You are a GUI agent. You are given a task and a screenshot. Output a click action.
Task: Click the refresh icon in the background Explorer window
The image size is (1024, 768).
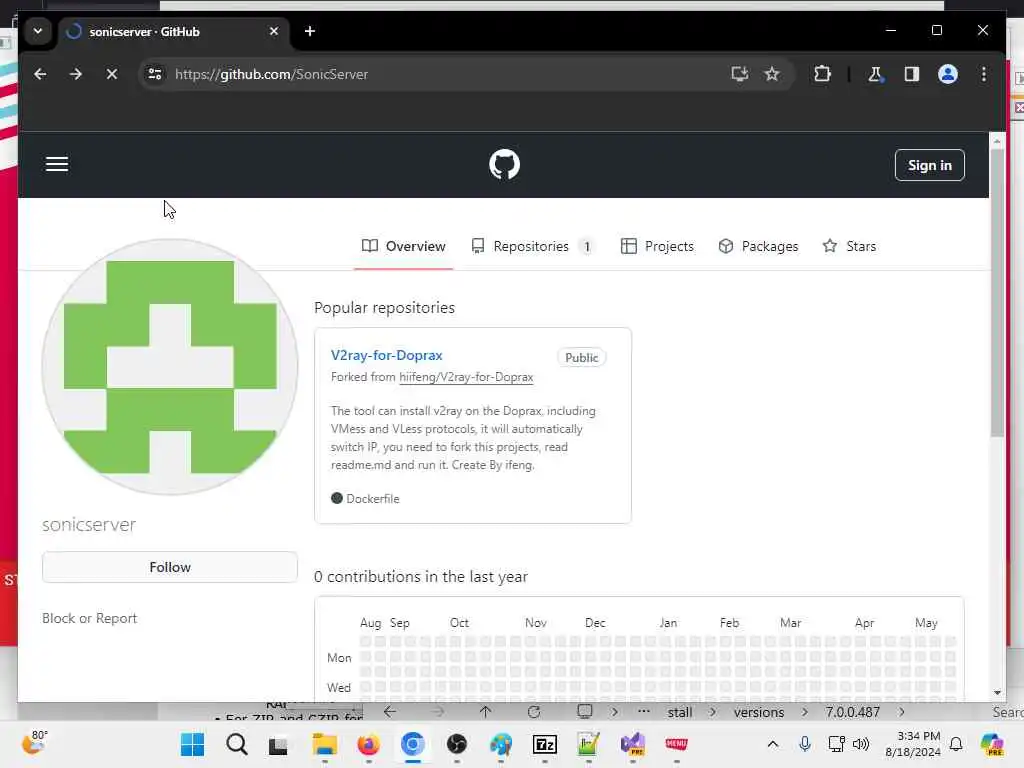(x=534, y=711)
